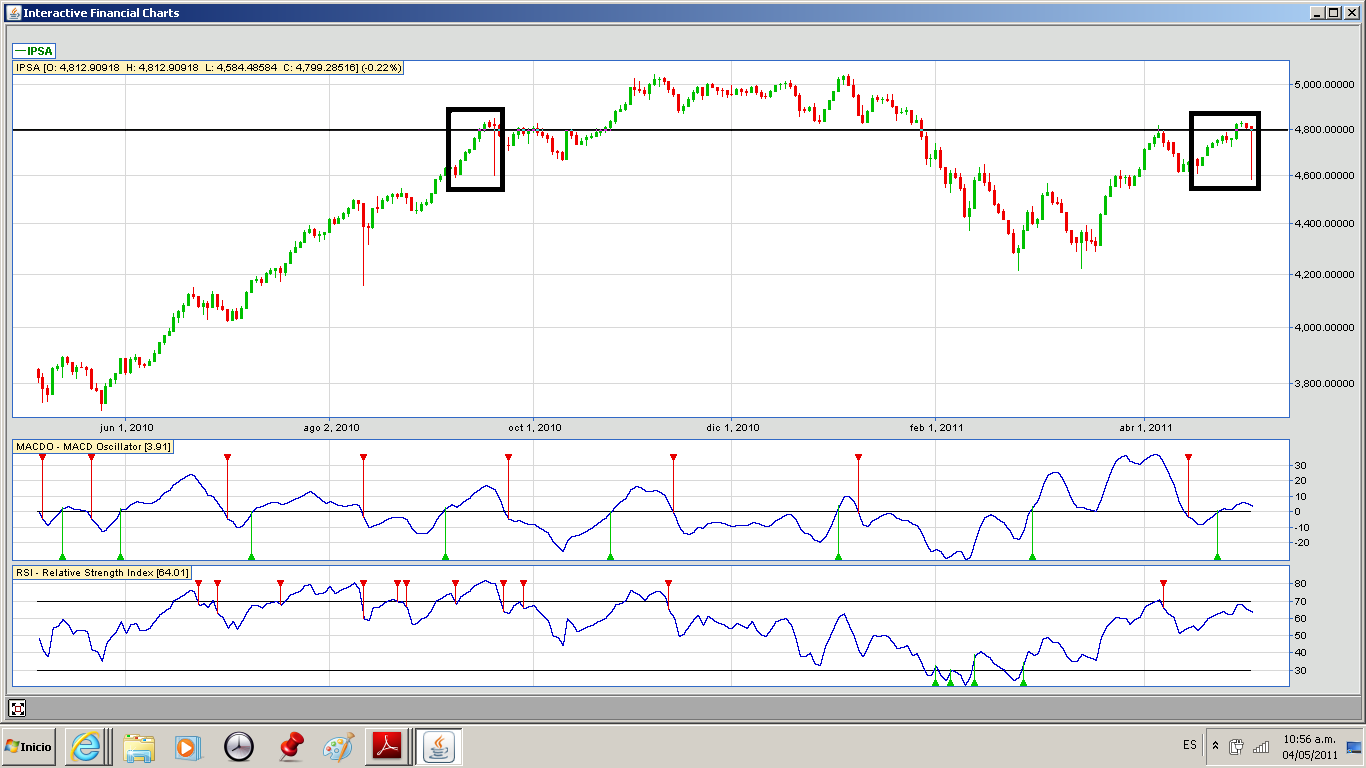The height and width of the screenshot is (768, 1366).
Task: Click the 5,000.00000 price axis label
Action: point(1325,84)
